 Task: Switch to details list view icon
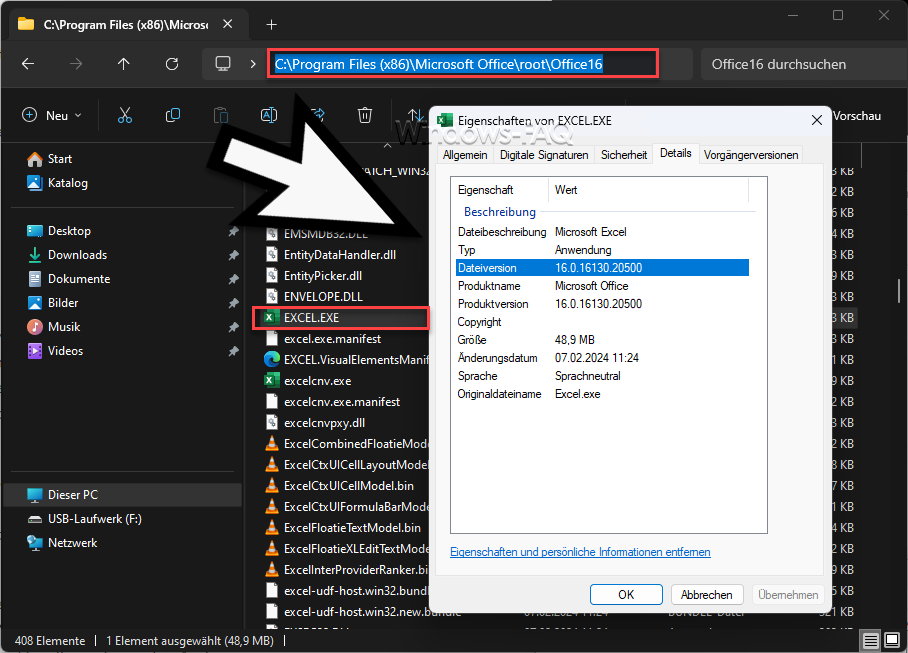pos(870,641)
